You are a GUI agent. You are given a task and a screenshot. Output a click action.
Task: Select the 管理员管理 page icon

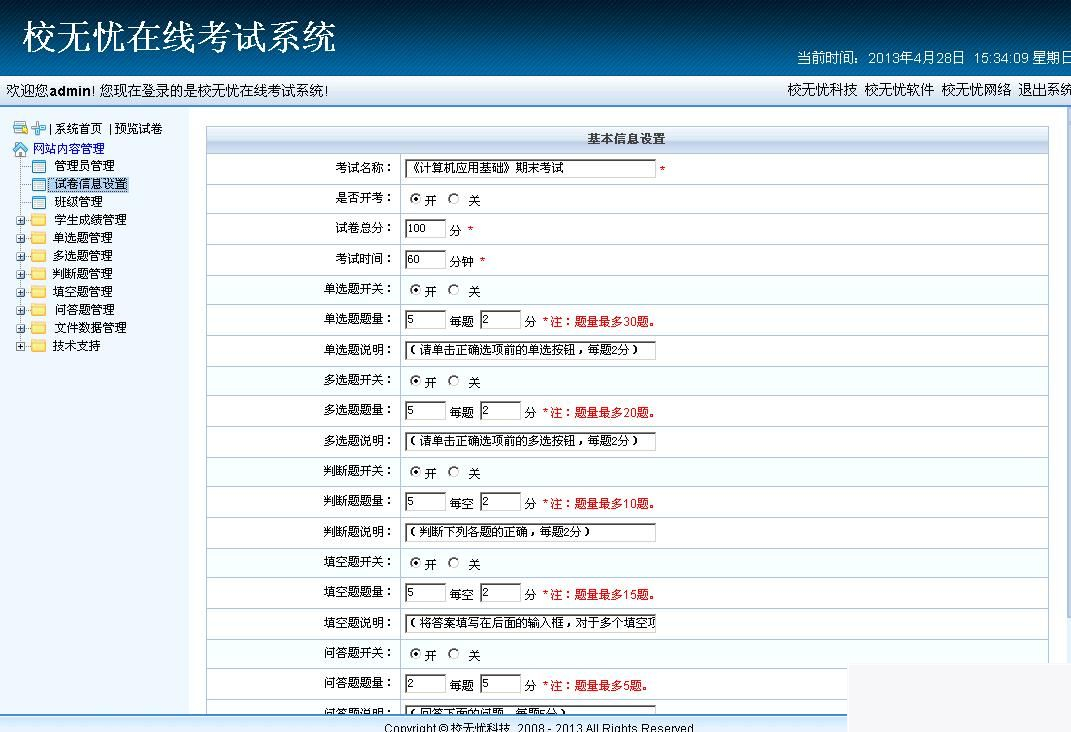[x=37, y=166]
